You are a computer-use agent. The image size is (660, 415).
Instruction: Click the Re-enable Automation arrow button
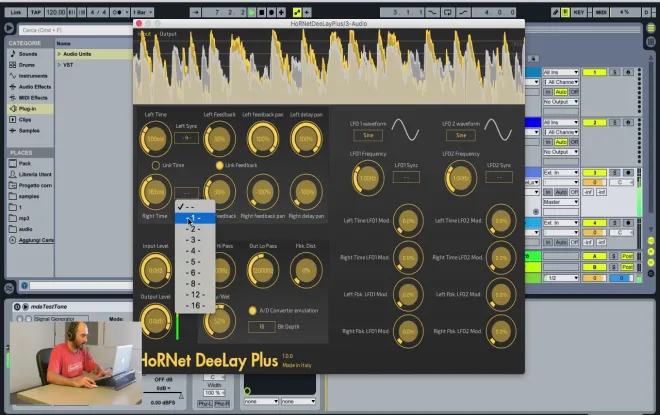pyautogui.click(x=307, y=12)
